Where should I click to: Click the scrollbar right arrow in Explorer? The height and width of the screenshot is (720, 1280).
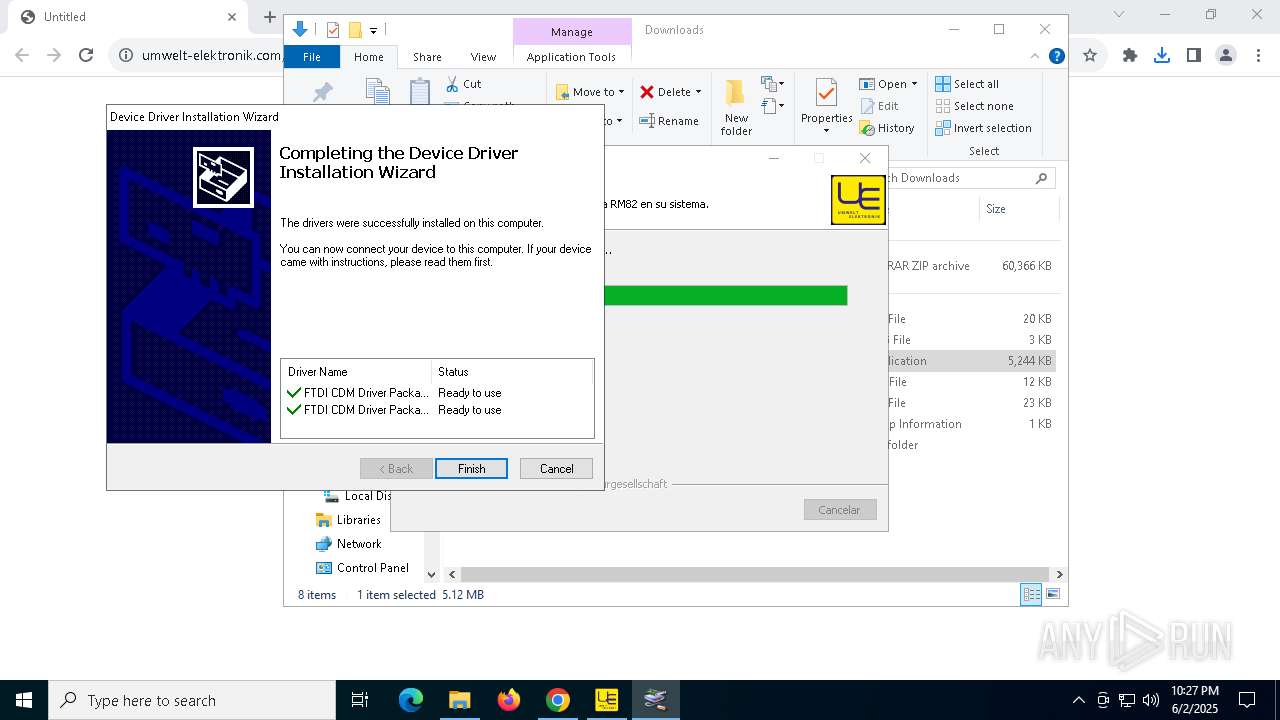click(x=1059, y=574)
